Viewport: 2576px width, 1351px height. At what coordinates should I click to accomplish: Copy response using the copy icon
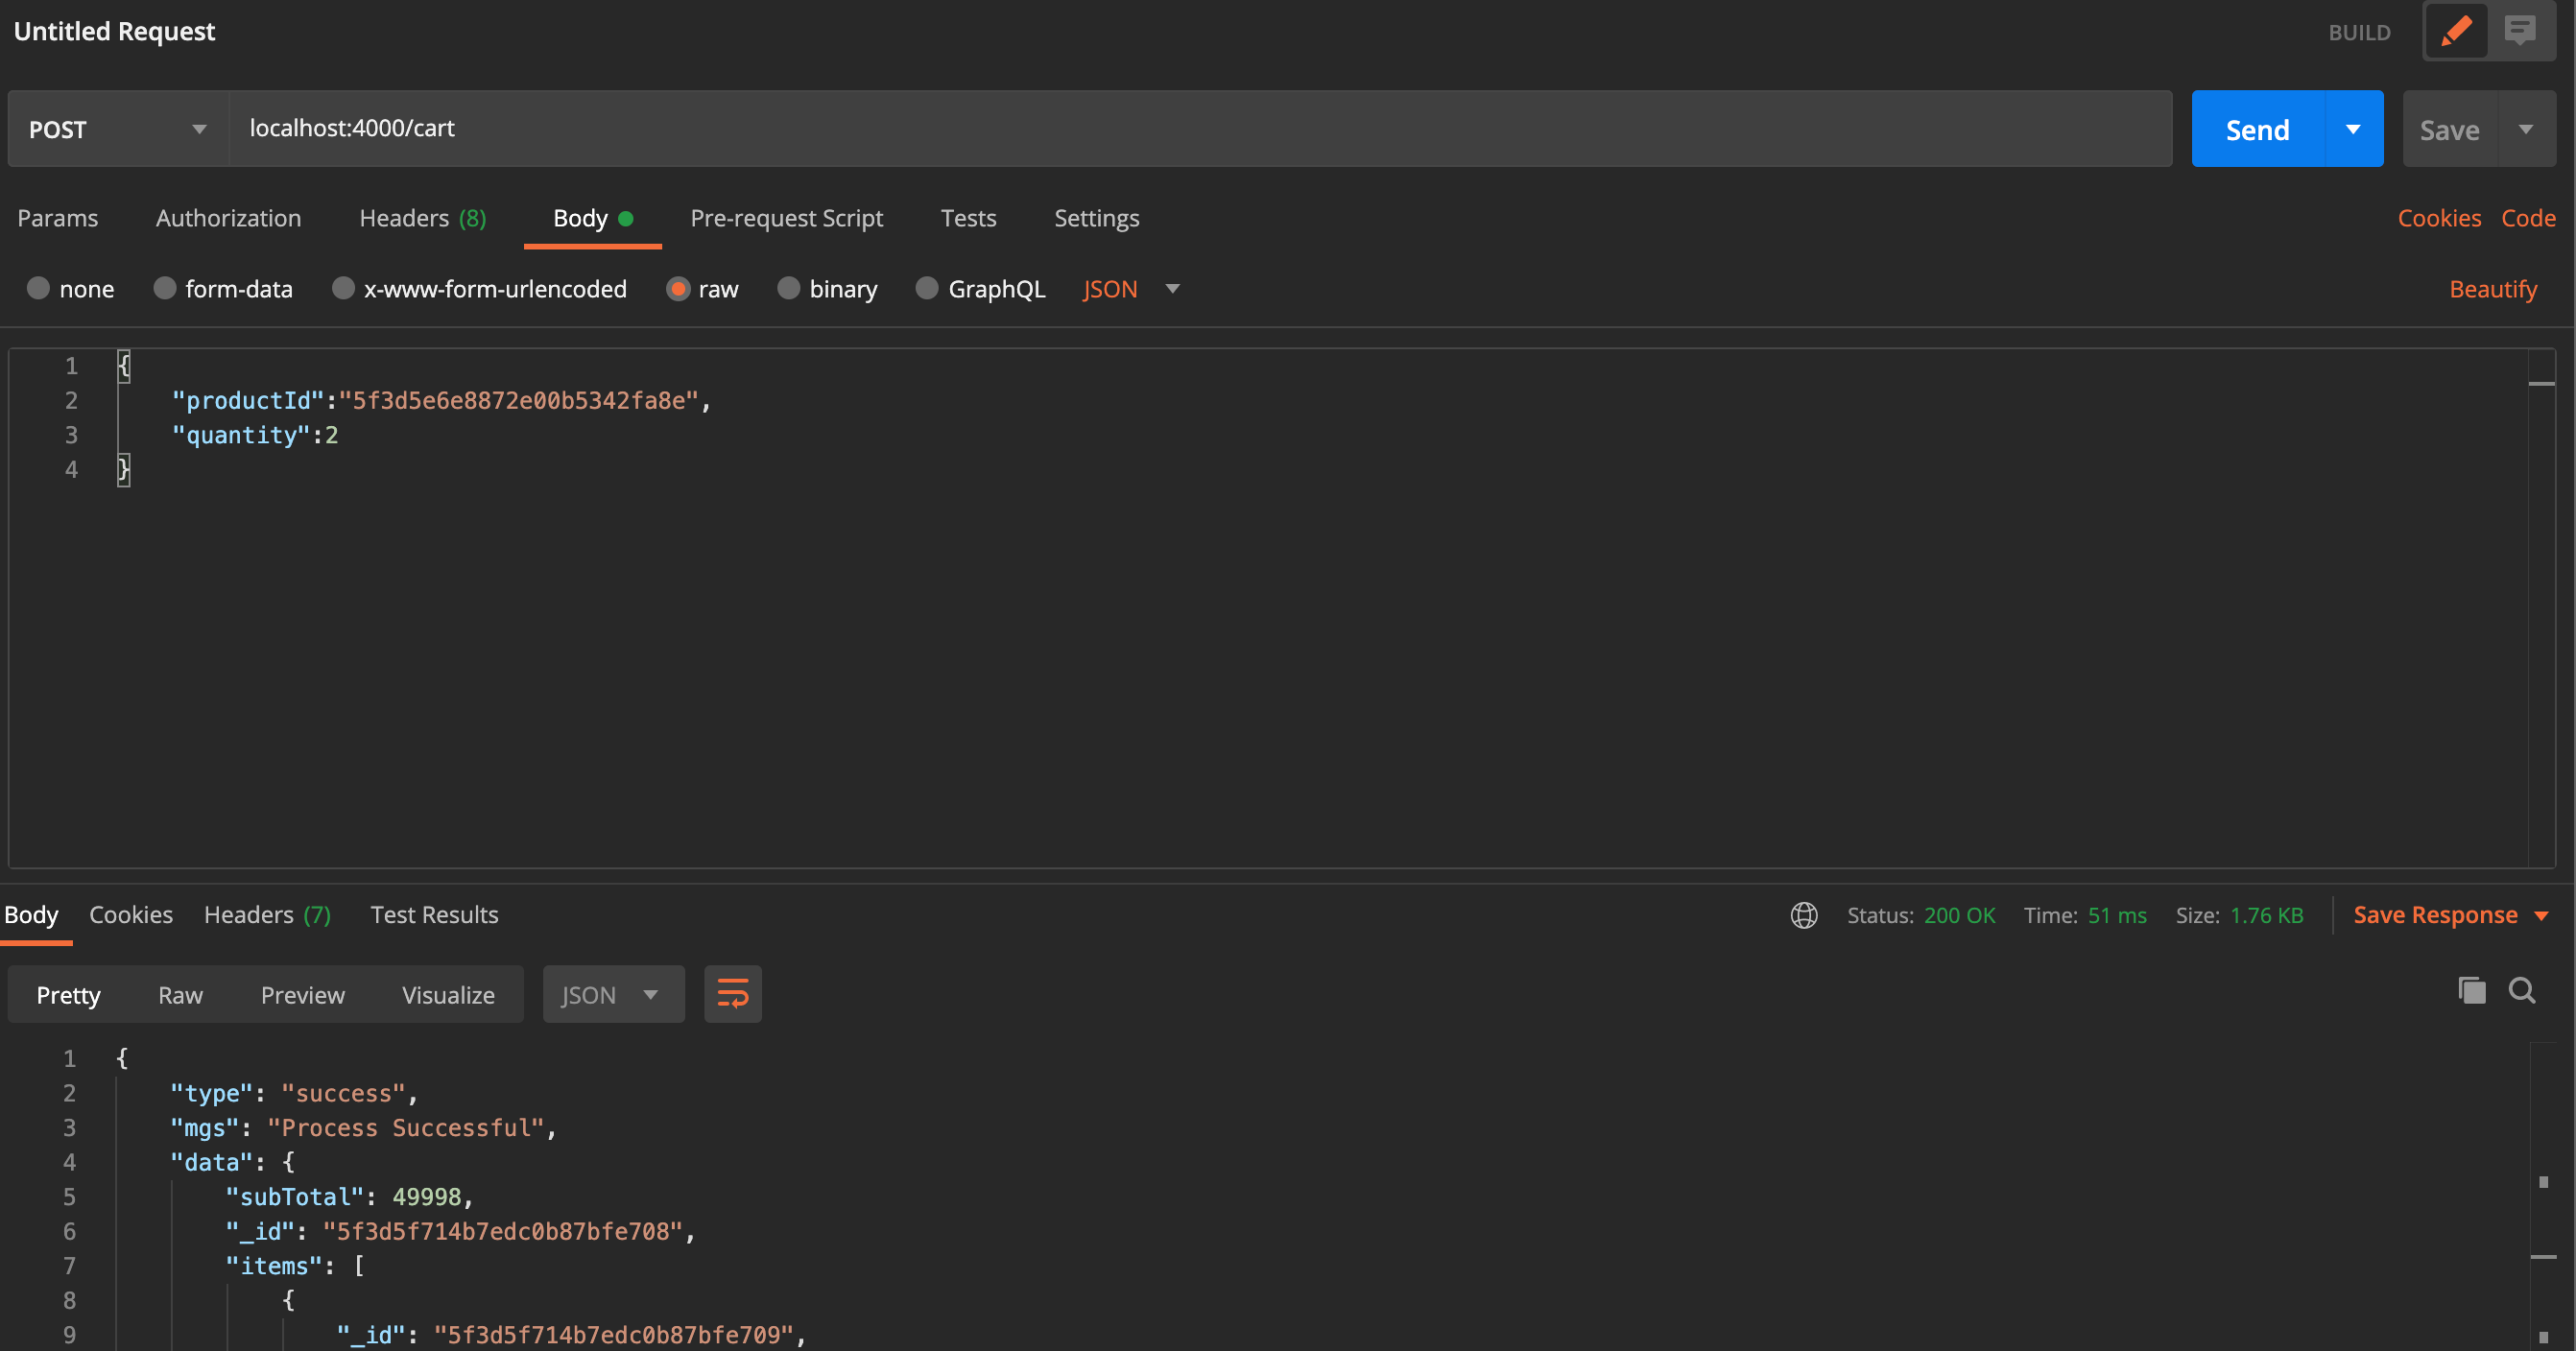[2471, 990]
